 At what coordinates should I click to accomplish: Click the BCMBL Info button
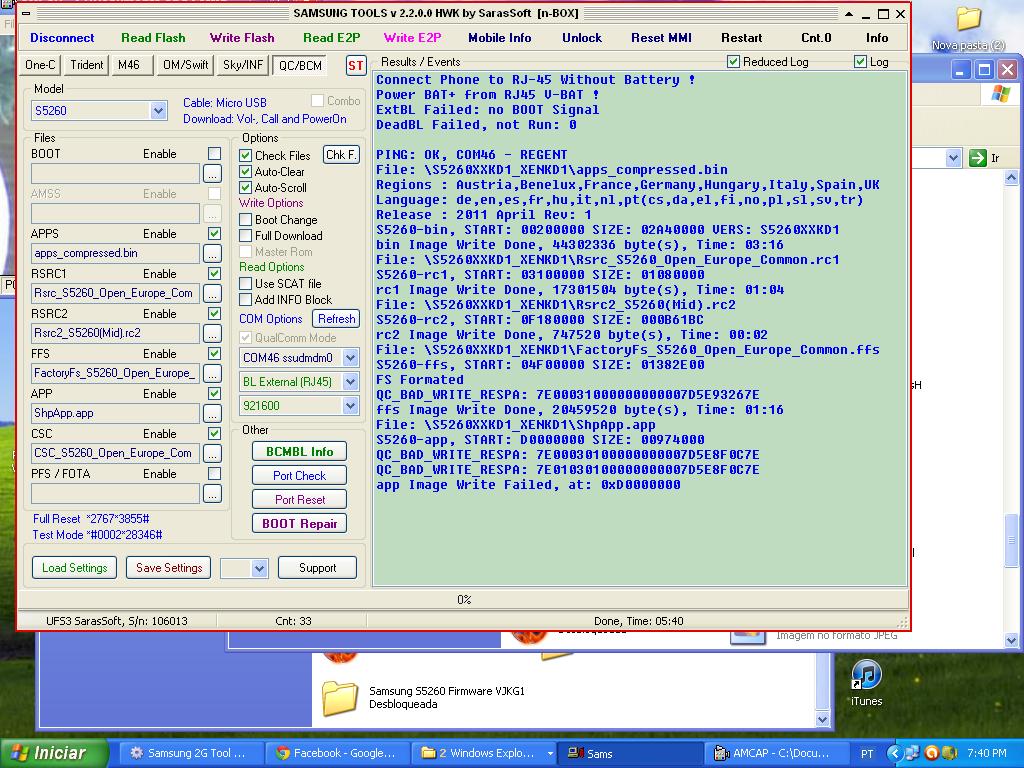(299, 452)
